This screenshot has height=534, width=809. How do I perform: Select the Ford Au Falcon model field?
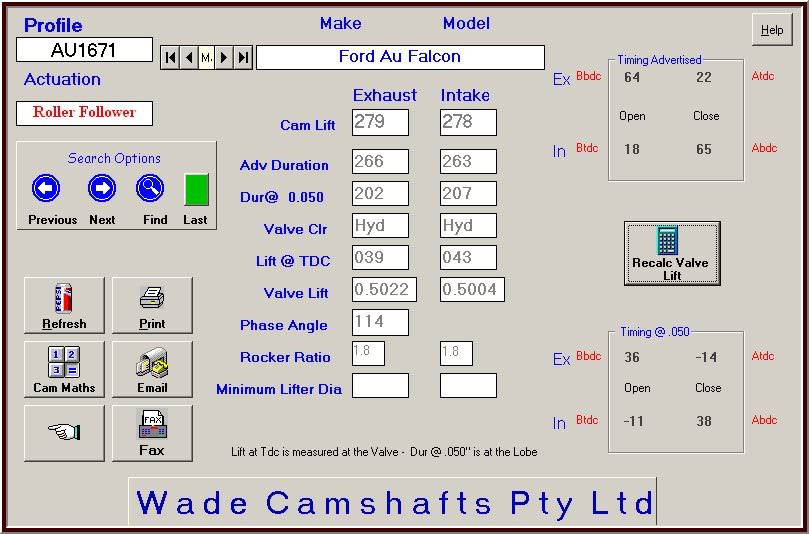(400, 57)
